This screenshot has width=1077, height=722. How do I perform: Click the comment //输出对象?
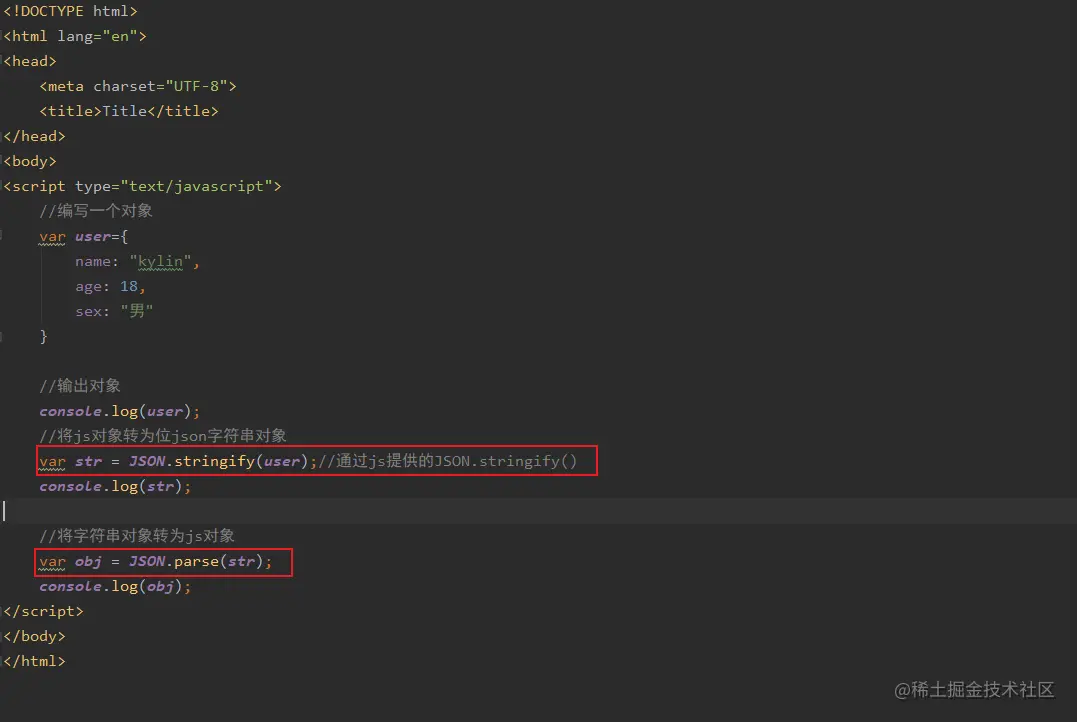(x=80, y=386)
